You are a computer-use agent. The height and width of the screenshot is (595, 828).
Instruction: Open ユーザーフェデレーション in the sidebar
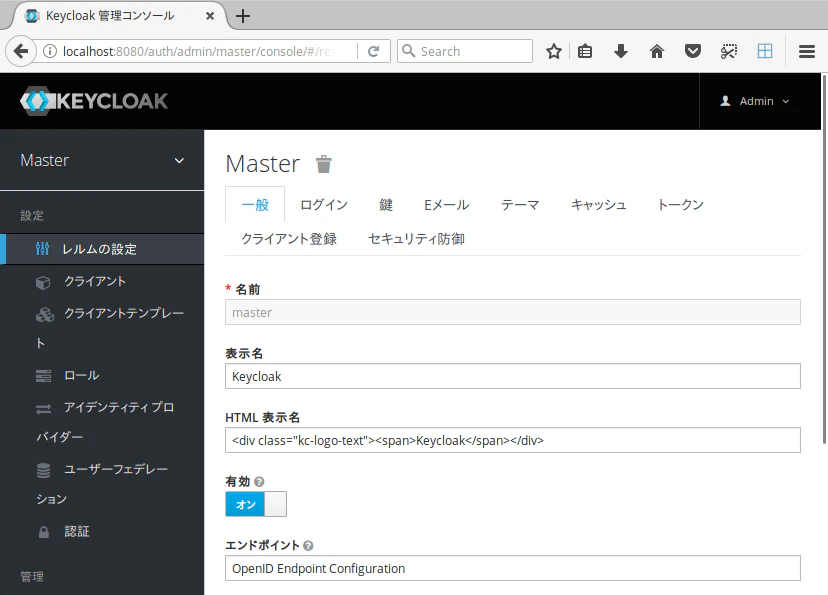point(102,484)
